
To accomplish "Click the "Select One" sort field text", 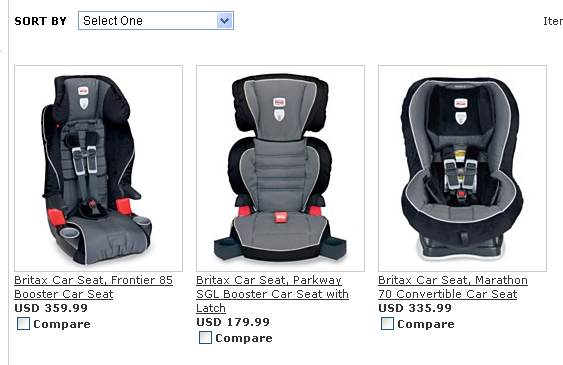I will pos(113,21).
